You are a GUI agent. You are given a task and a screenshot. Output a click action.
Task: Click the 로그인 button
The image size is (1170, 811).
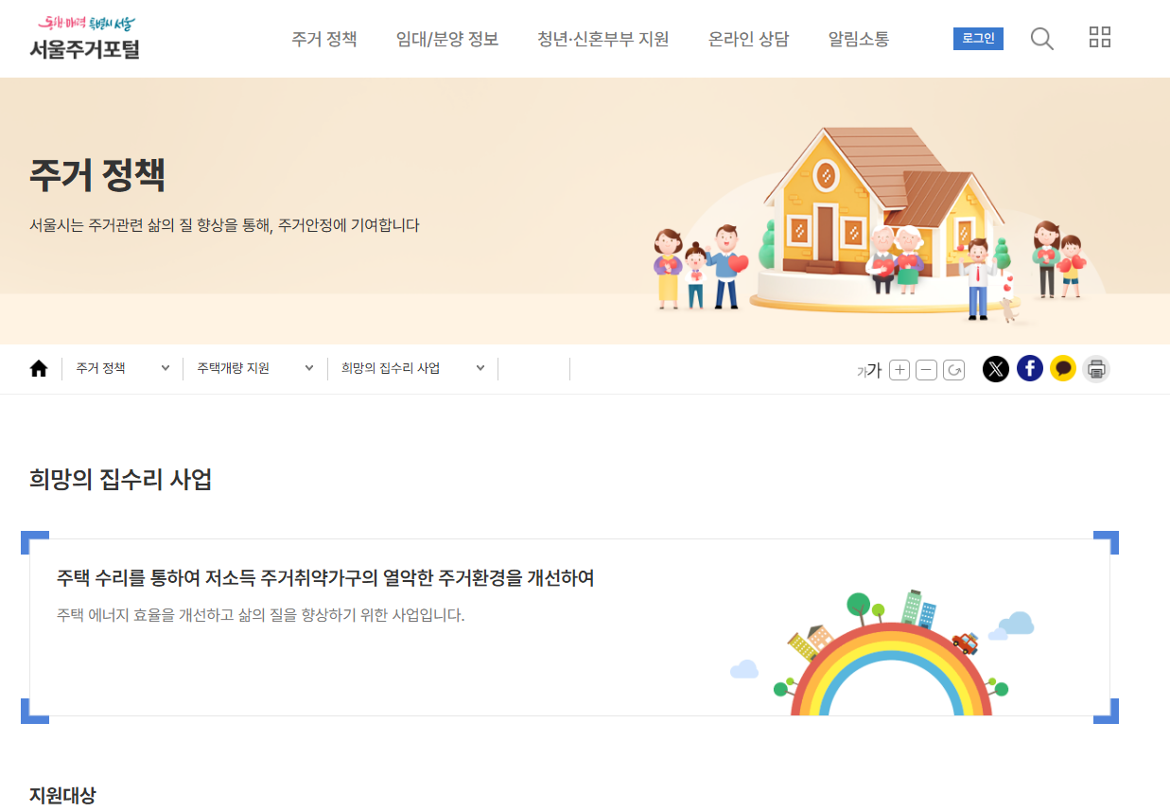pos(977,39)
